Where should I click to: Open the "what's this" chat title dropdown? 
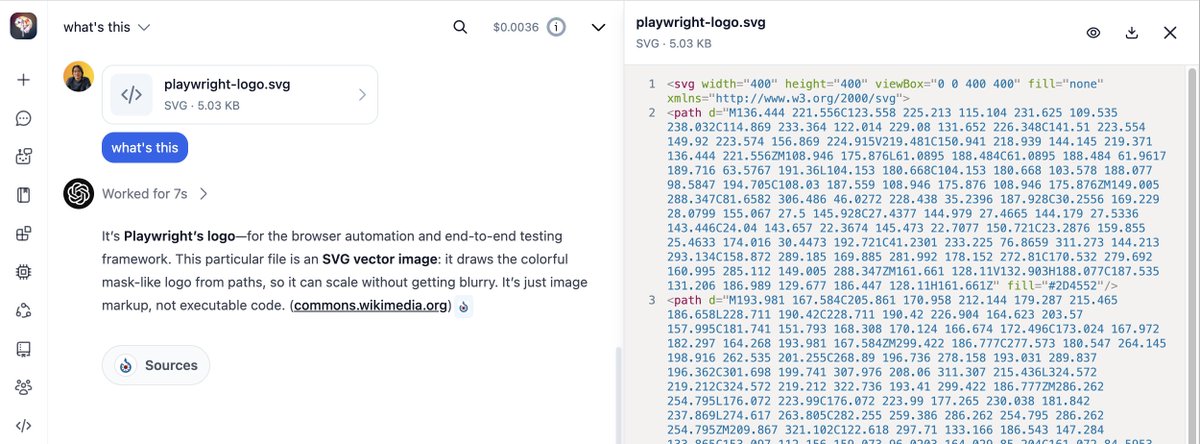(x=107, y=27)
